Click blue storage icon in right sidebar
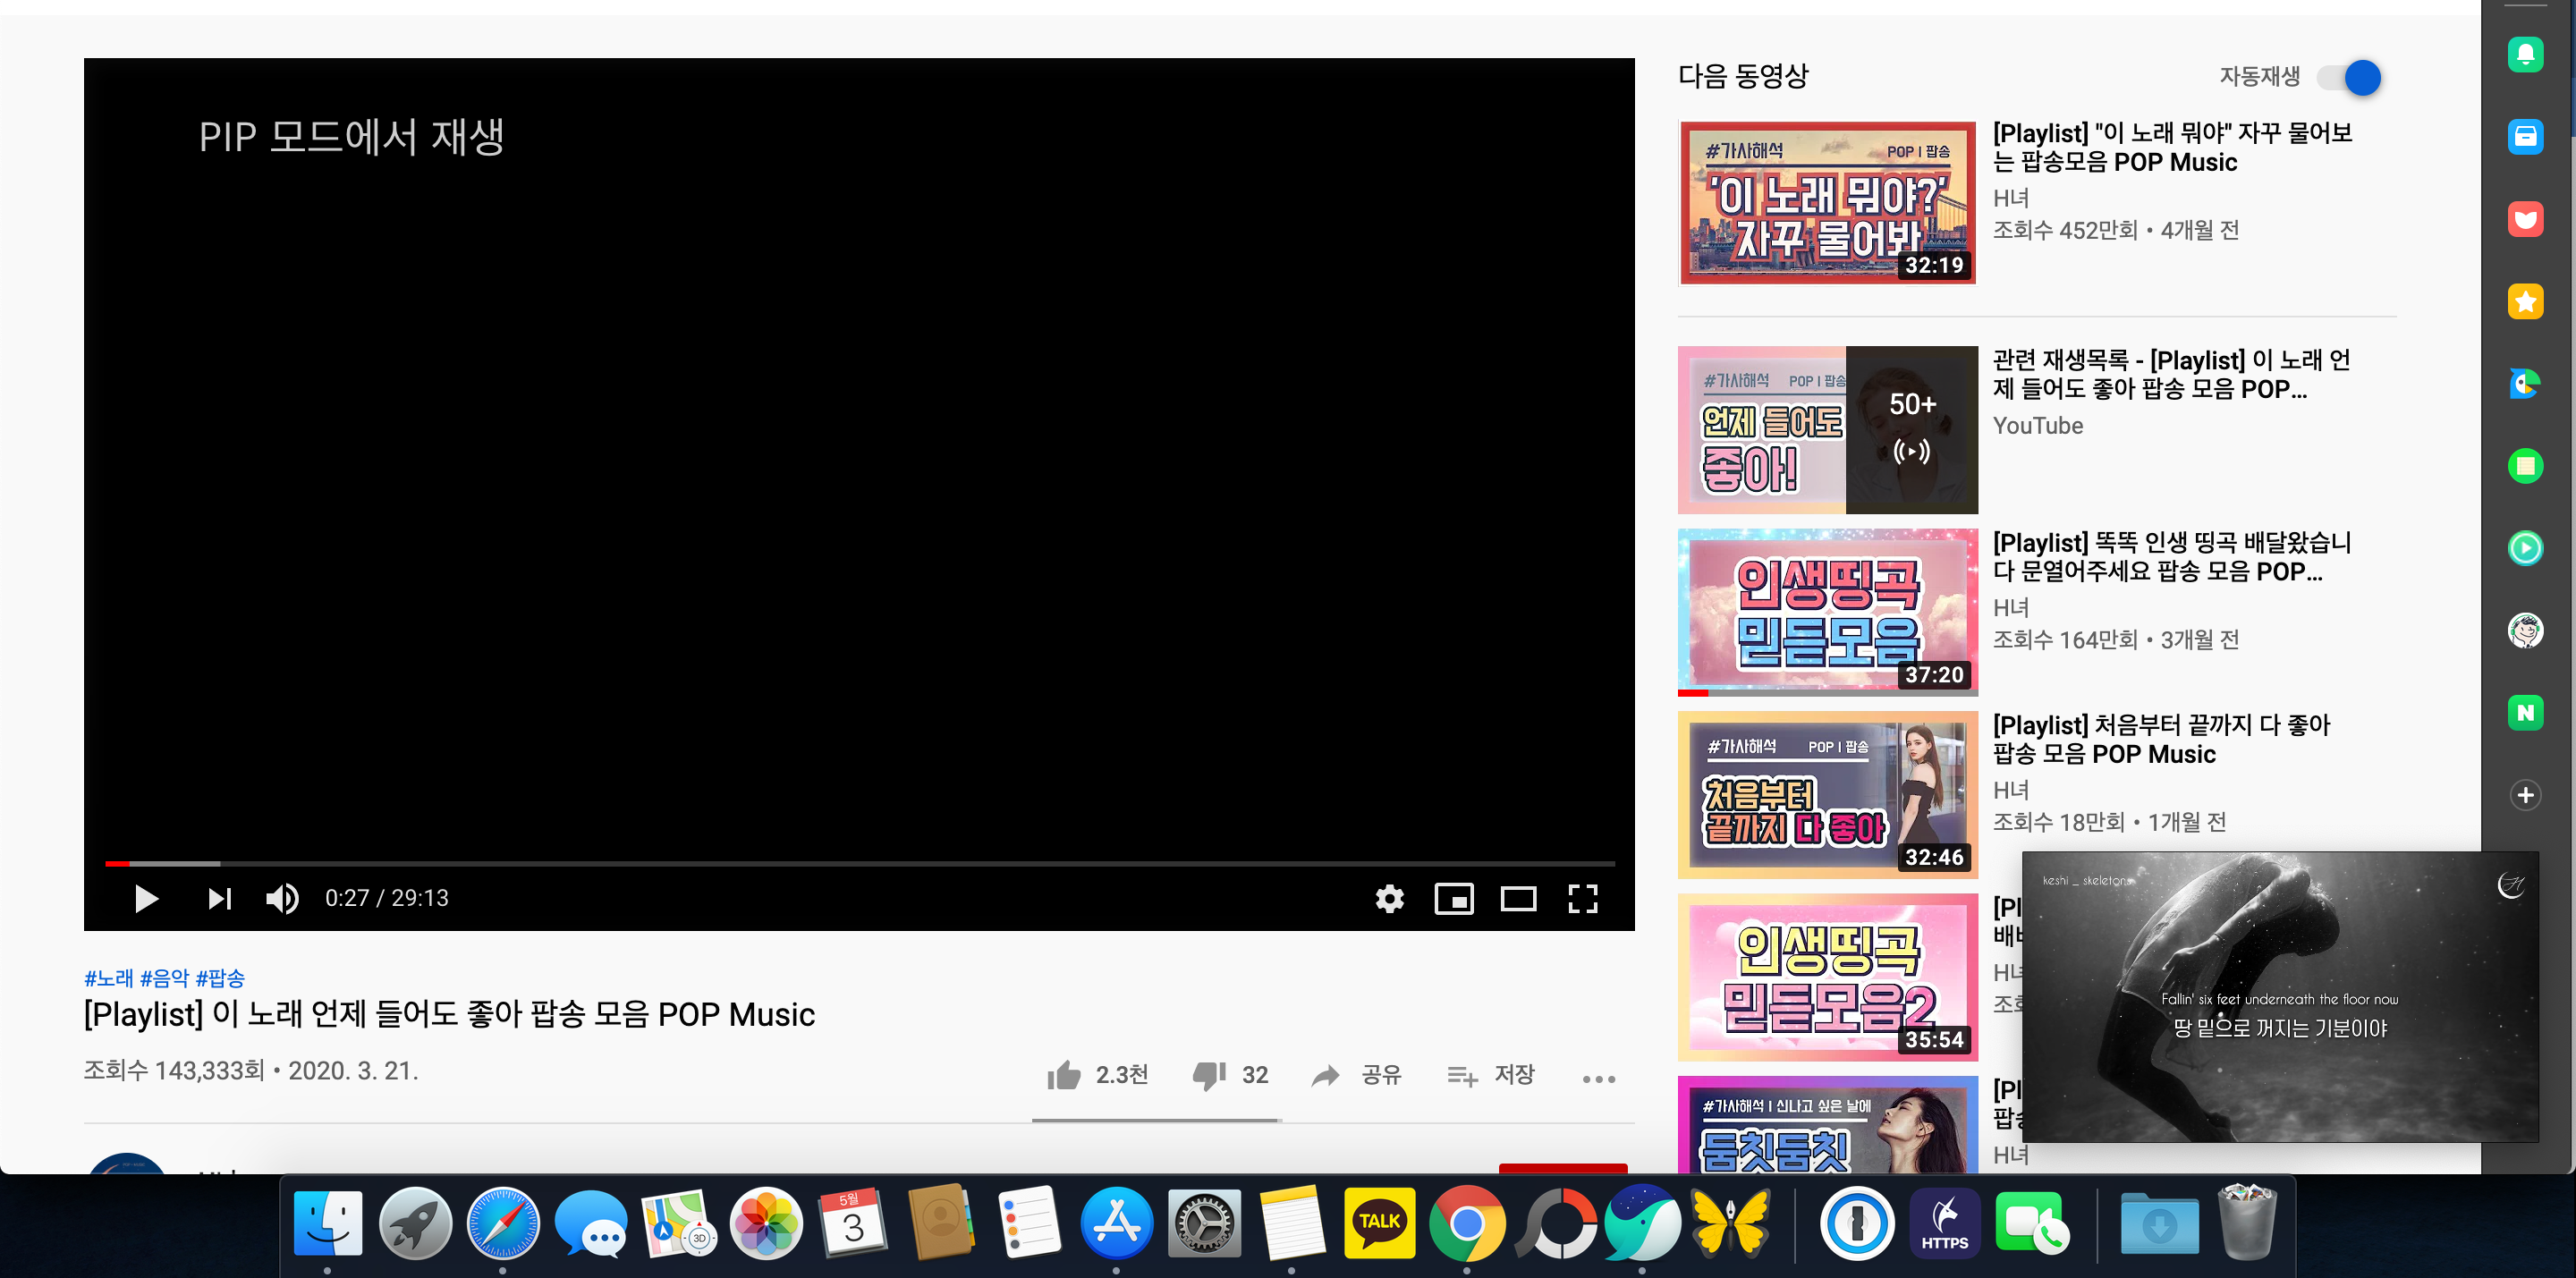Viewport: 2576px width, 1278px height. [x=2525, y=136]
